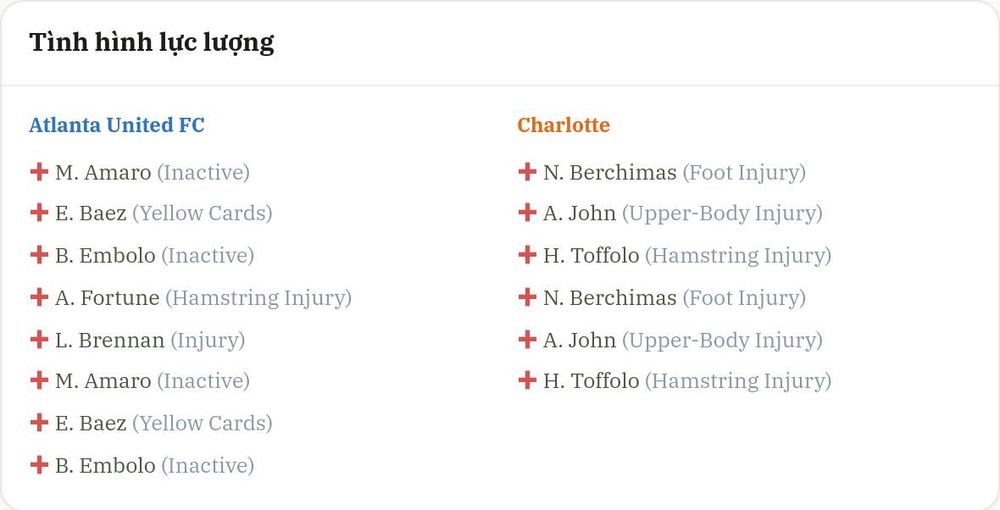Click the Tình hình lực lượng heading
This screenshot has height=510, width=1000.
click(152, 43)
